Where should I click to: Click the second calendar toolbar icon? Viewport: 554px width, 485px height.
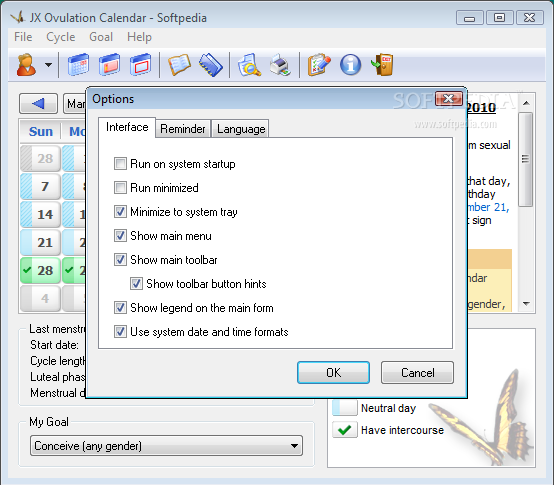click(109, 65)
